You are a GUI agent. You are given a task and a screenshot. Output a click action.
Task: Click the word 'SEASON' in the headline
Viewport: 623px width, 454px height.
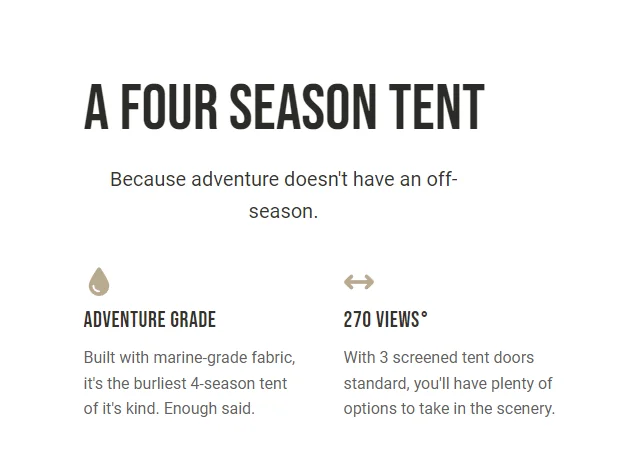[x=303, y=107]
